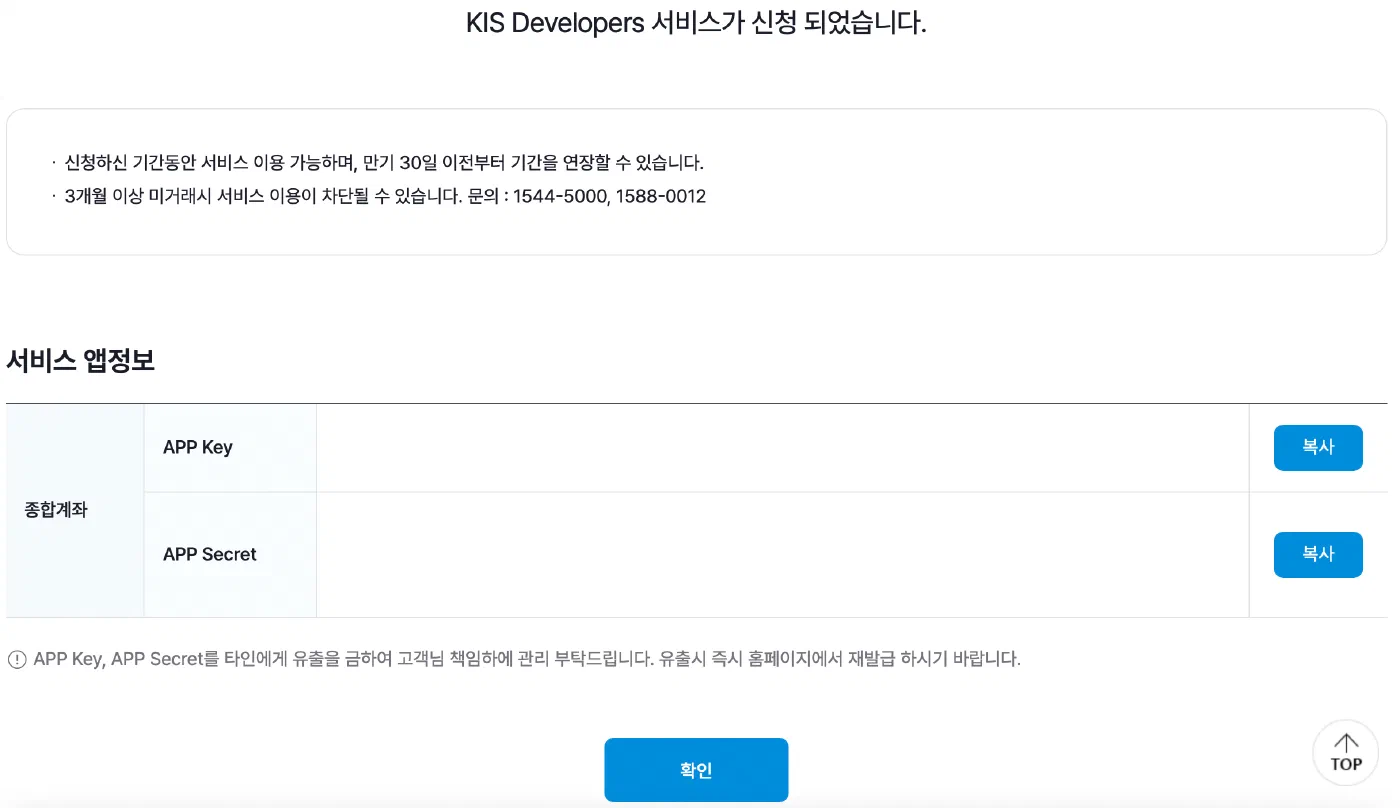Copy the APP Key value
This screenshot has width=1400, height=808.
click(1318, 447)
